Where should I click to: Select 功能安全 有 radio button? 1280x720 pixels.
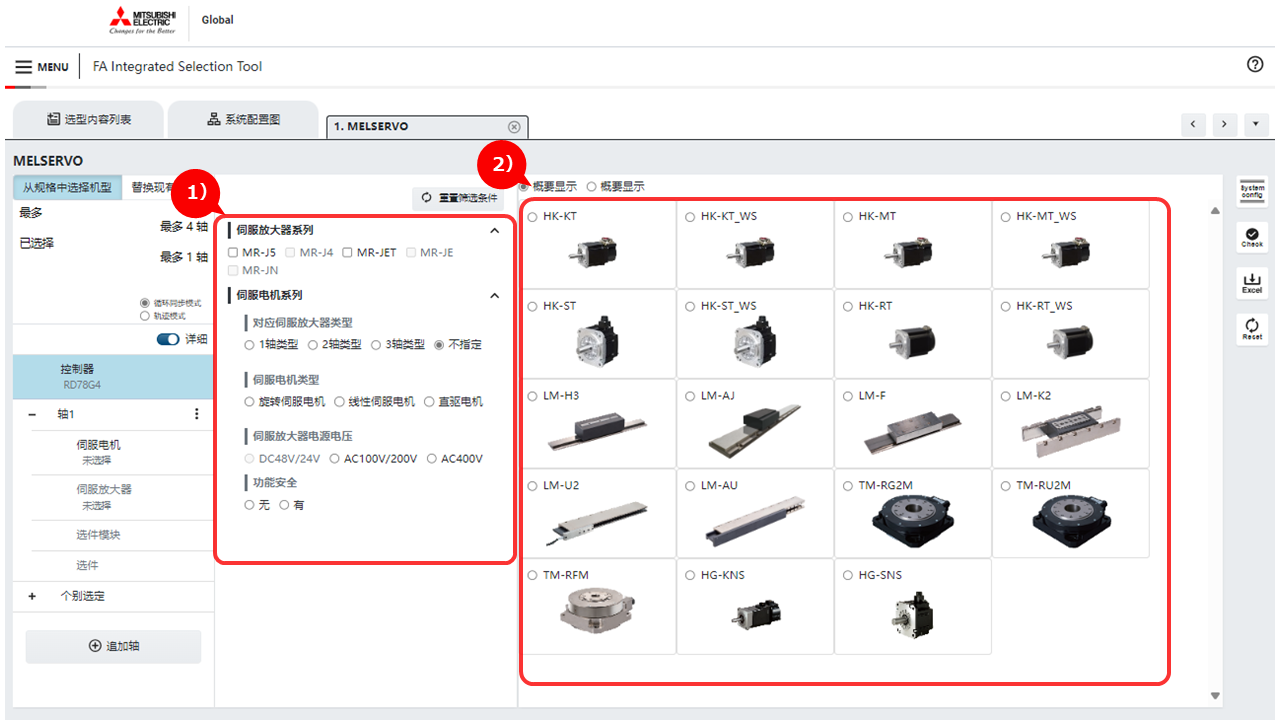(284, 506)
